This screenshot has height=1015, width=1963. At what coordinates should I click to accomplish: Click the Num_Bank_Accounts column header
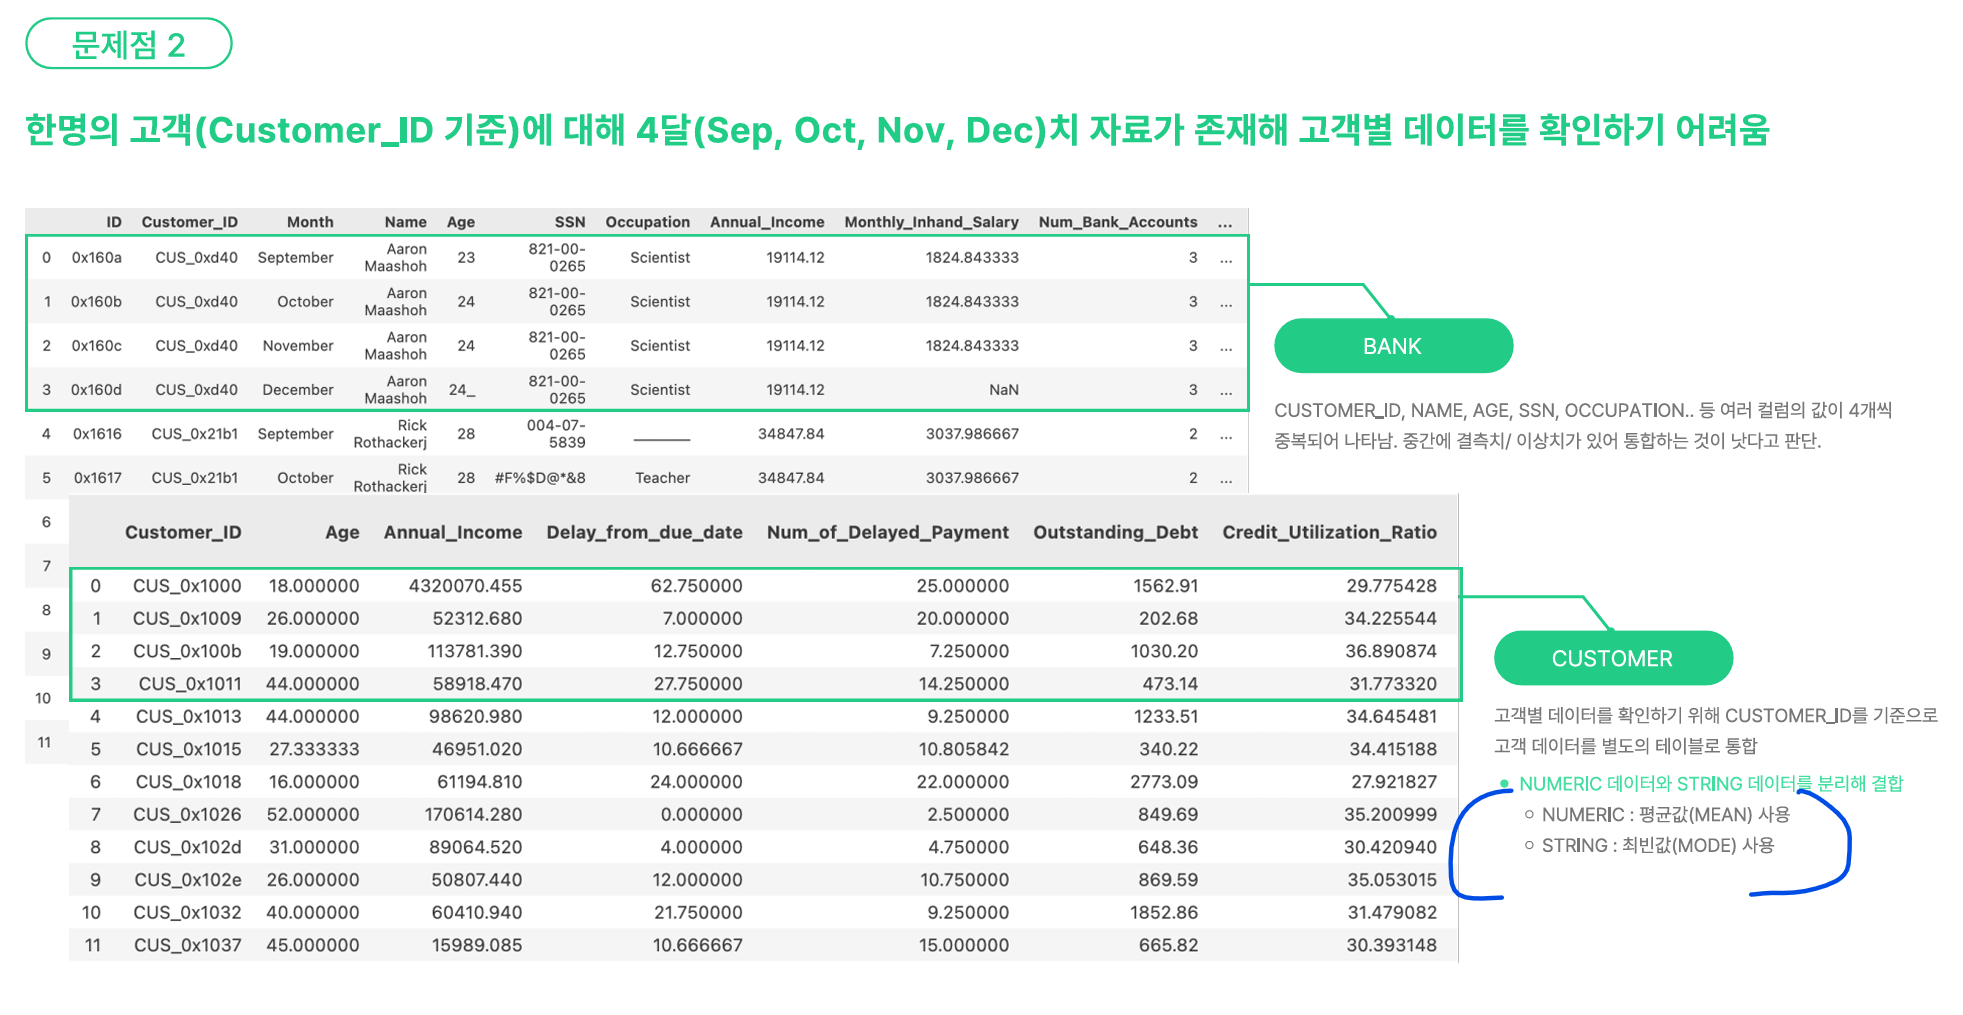tap(1117, 222)
